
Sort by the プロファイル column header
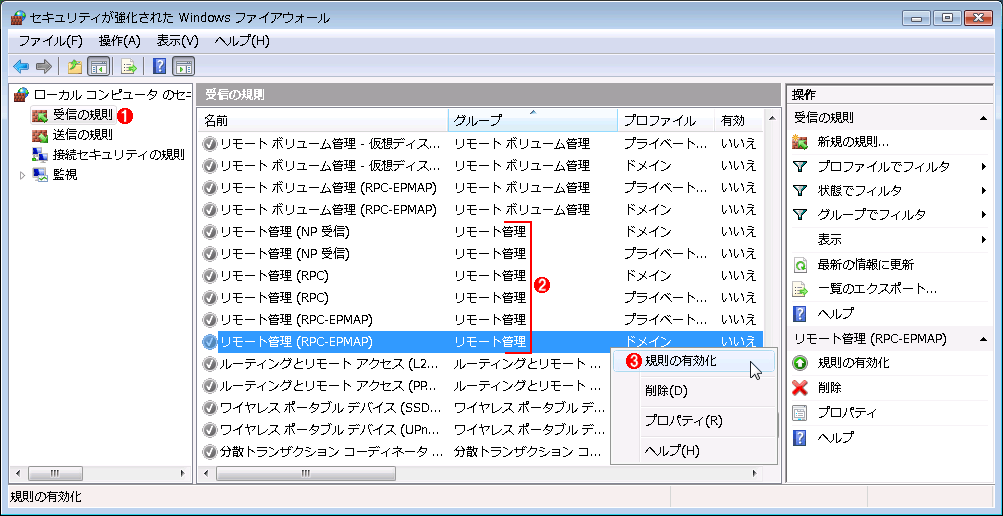coord(667,120)
